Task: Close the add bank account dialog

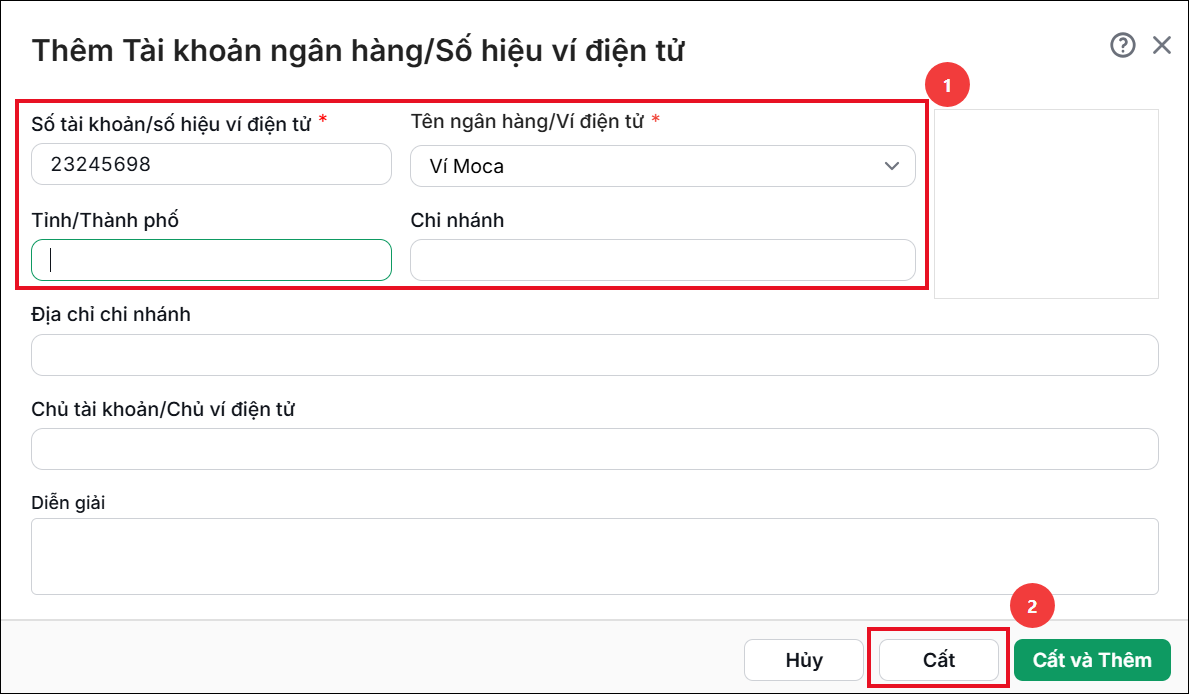Action: pyautogui.click(x=1162, y=46)
